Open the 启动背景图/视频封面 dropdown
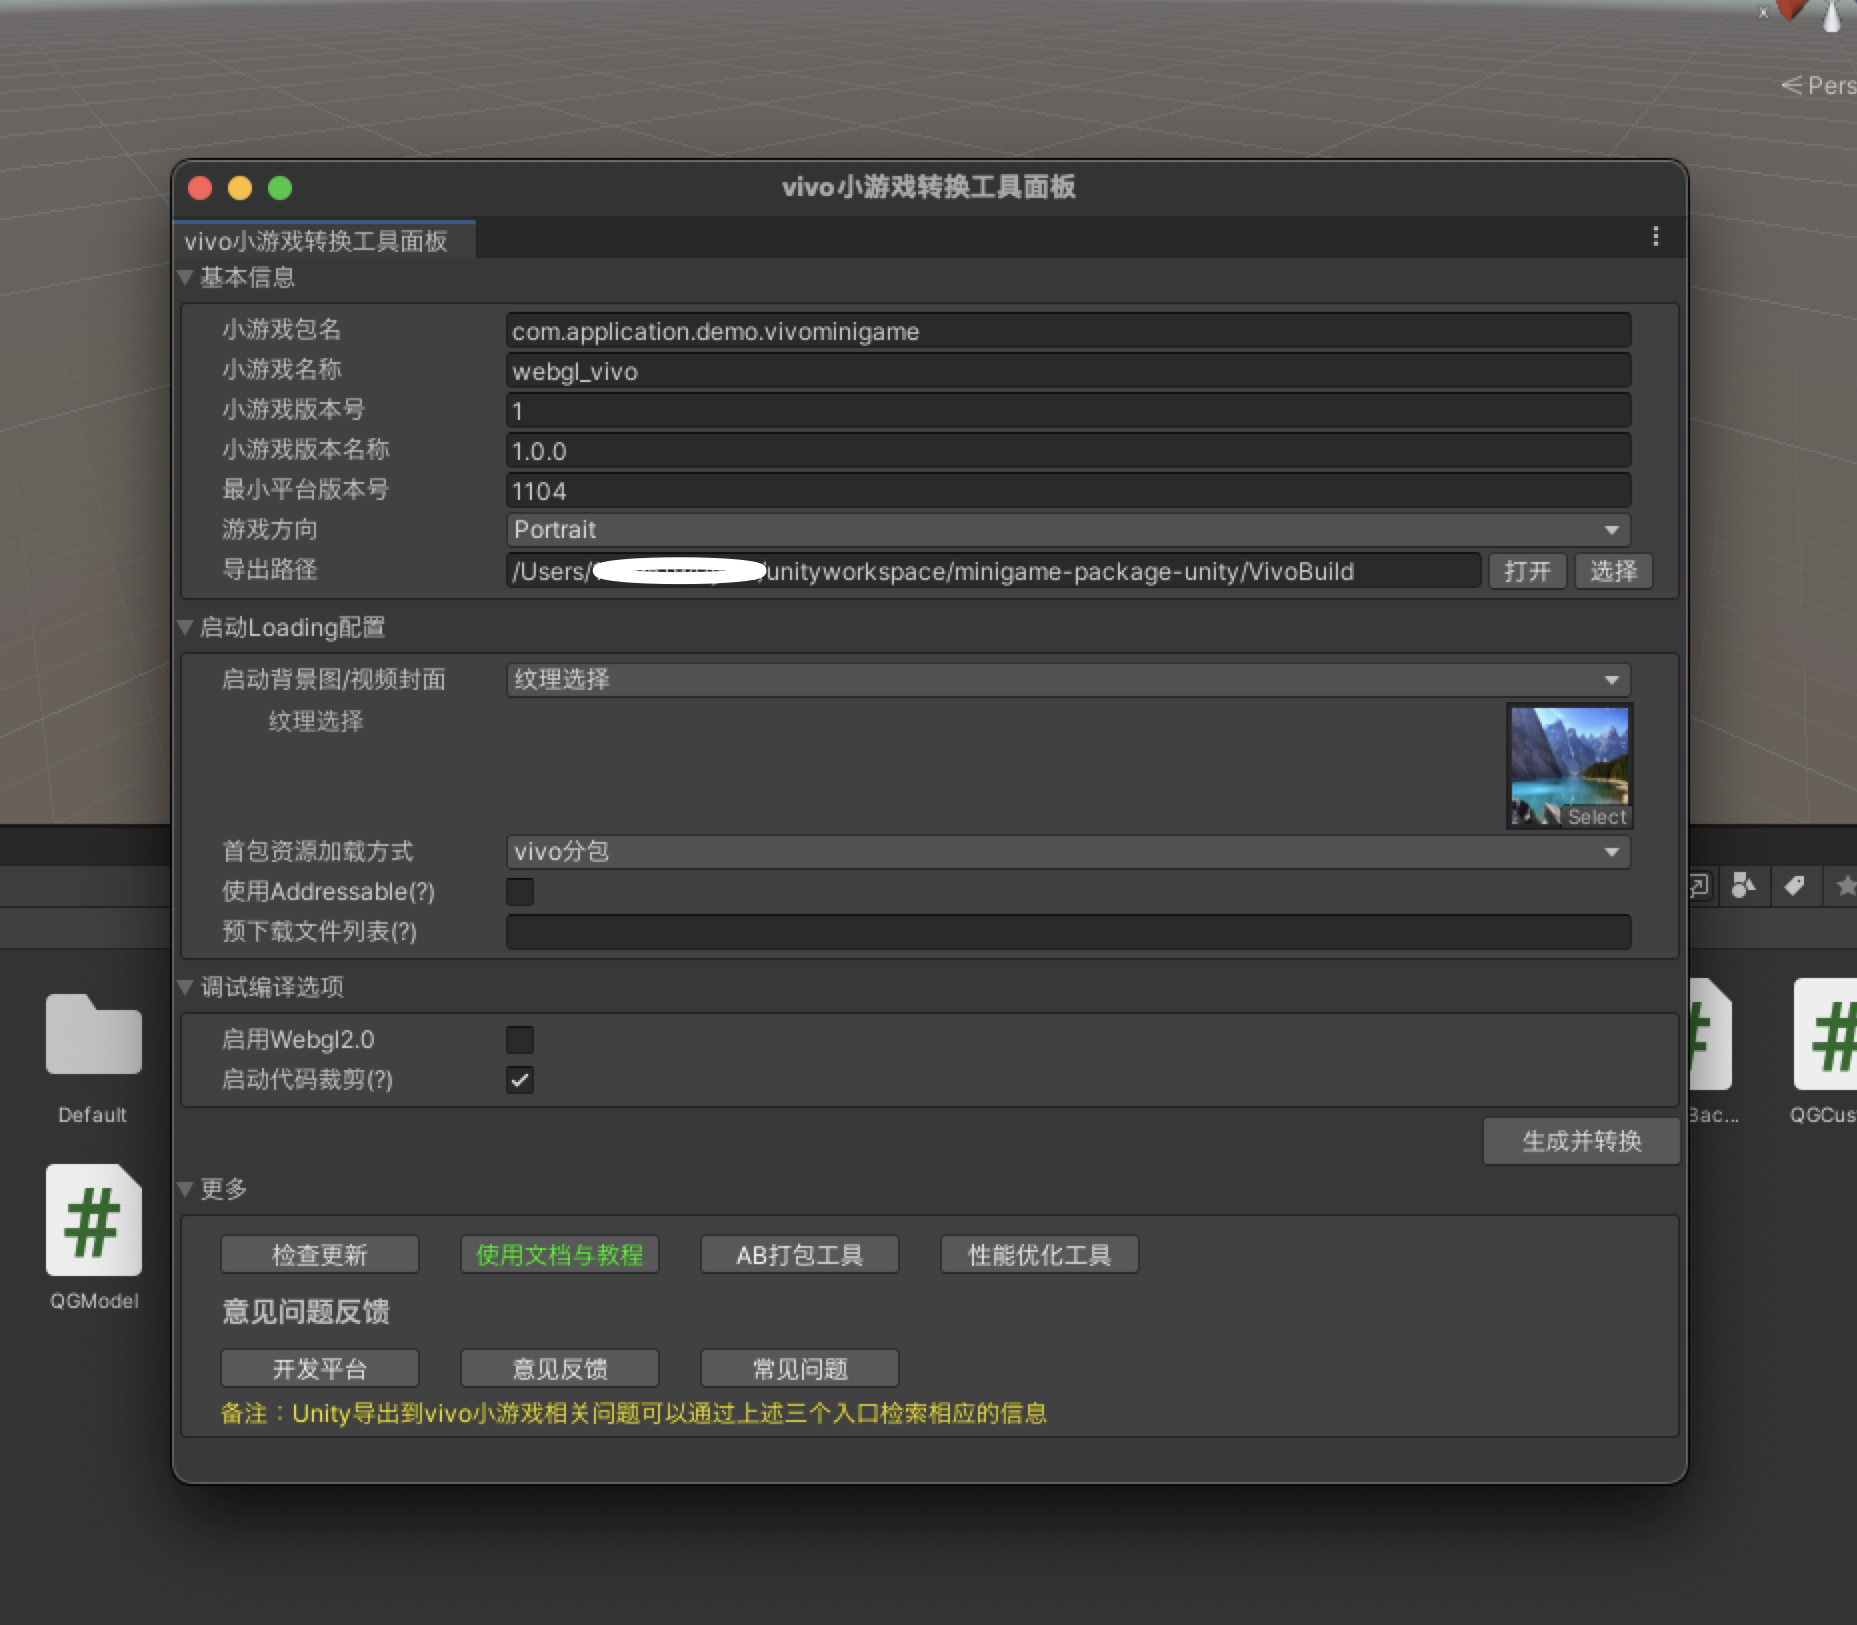Viewport: 1857px width, 1625px height. pos(1068,680)
